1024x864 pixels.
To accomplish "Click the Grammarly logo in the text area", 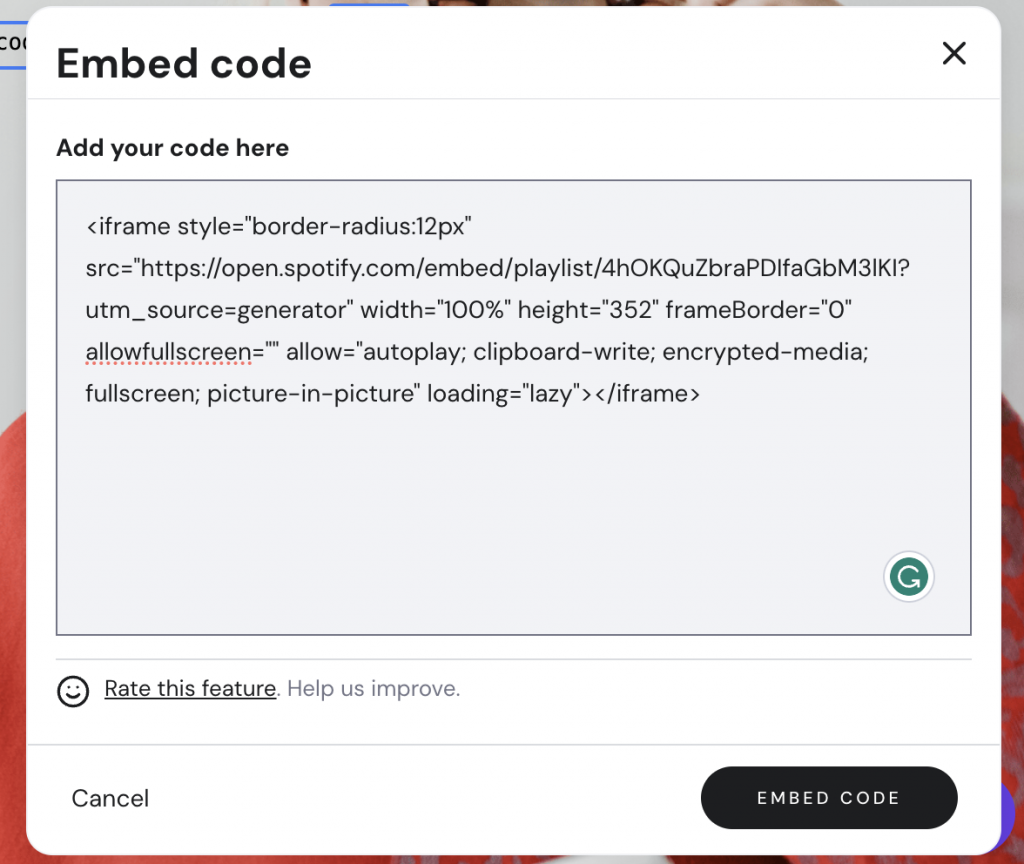I will click(908, 576).
